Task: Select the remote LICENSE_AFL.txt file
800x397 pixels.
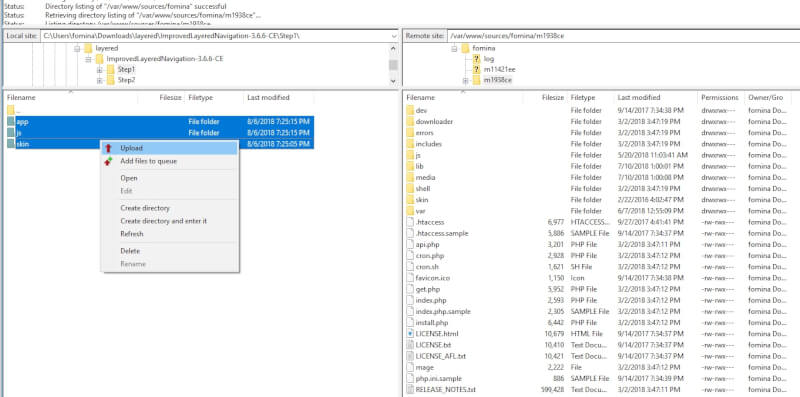Action: pyautogui.click(x=441, y=356)
